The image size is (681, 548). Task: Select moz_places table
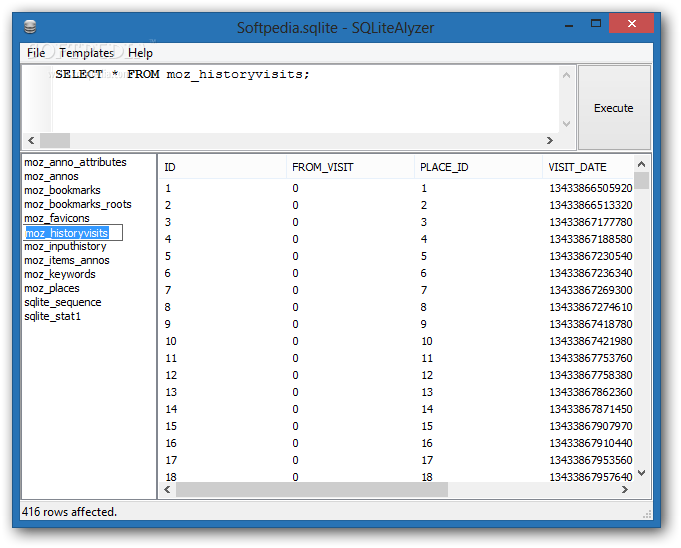[52, 288]
